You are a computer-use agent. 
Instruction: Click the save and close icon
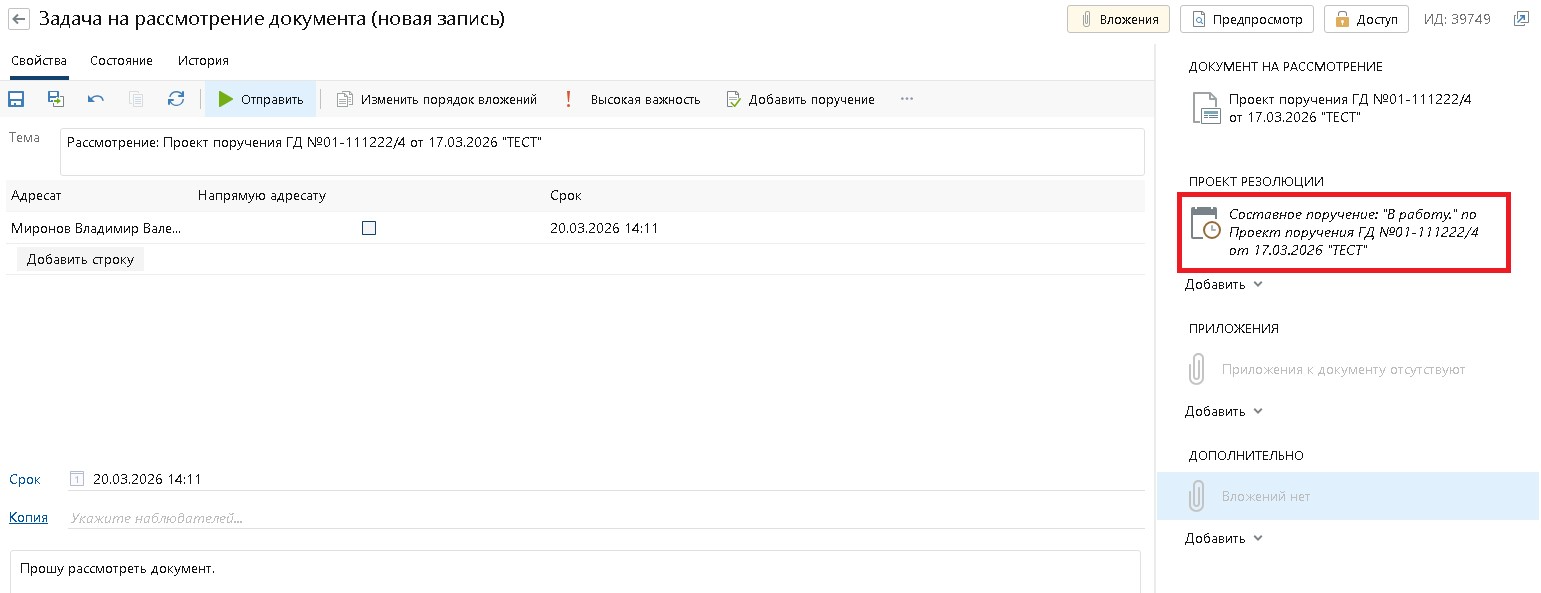[x=56, y=99]
